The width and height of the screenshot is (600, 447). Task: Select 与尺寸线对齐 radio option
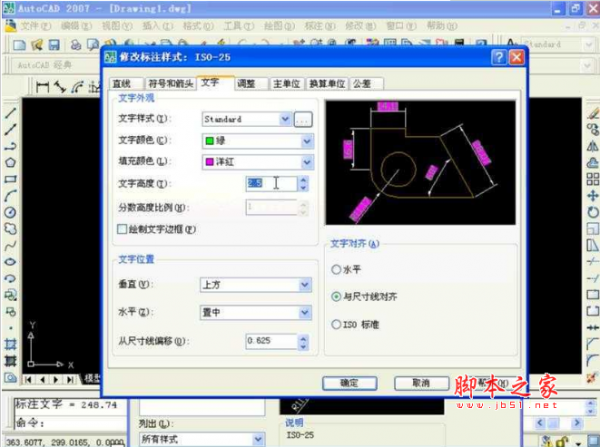336,297
